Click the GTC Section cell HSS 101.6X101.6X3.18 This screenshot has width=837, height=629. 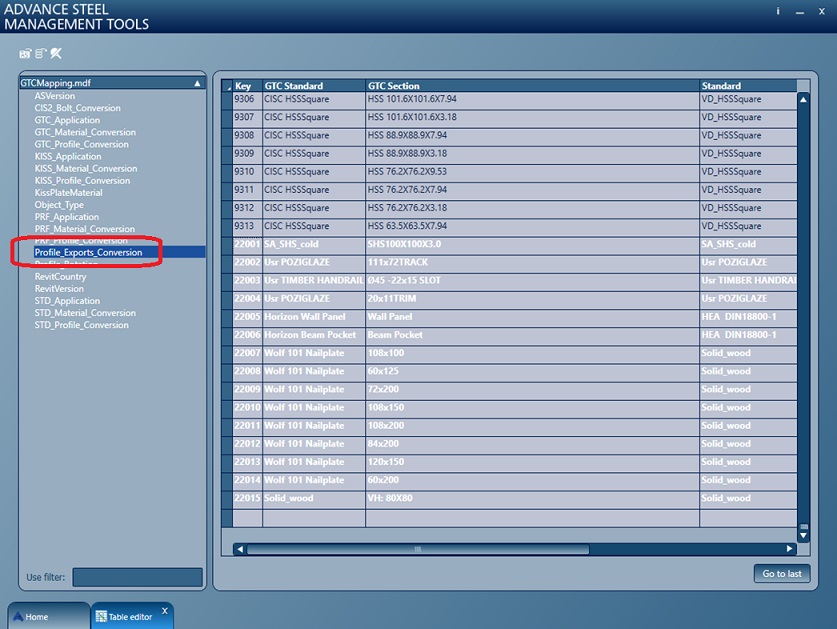pyautogui.click(x=532, y=117)
